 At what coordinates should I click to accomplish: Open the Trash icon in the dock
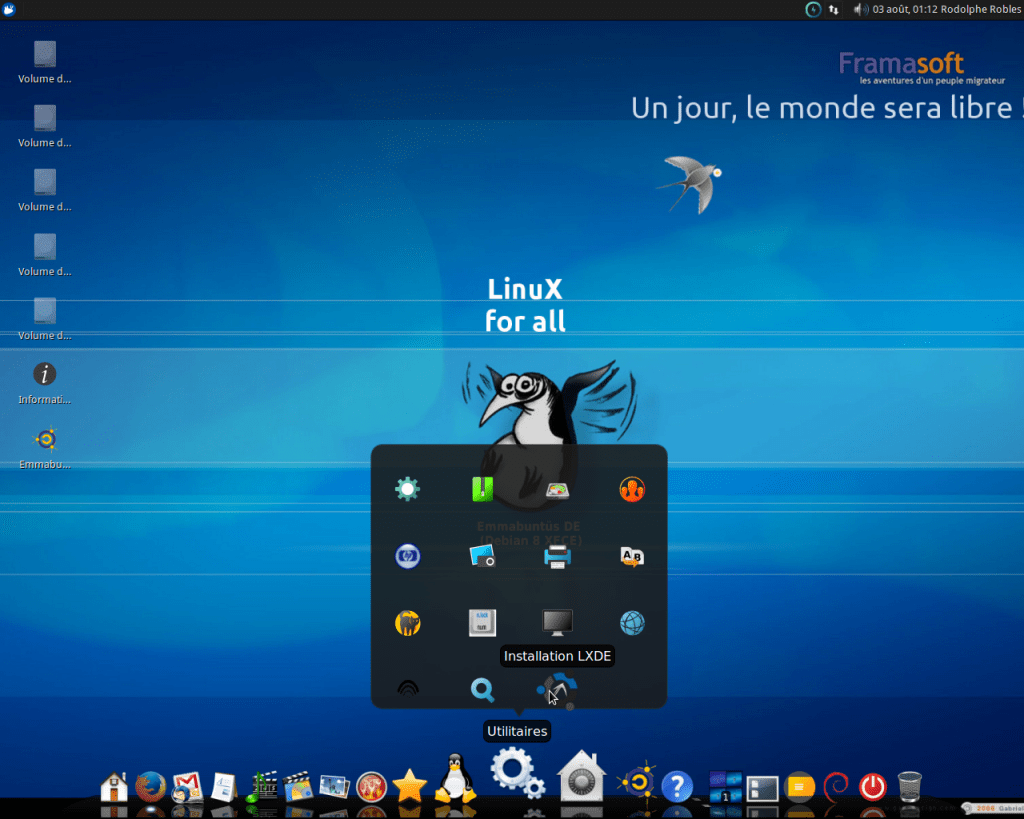(909, 786)
